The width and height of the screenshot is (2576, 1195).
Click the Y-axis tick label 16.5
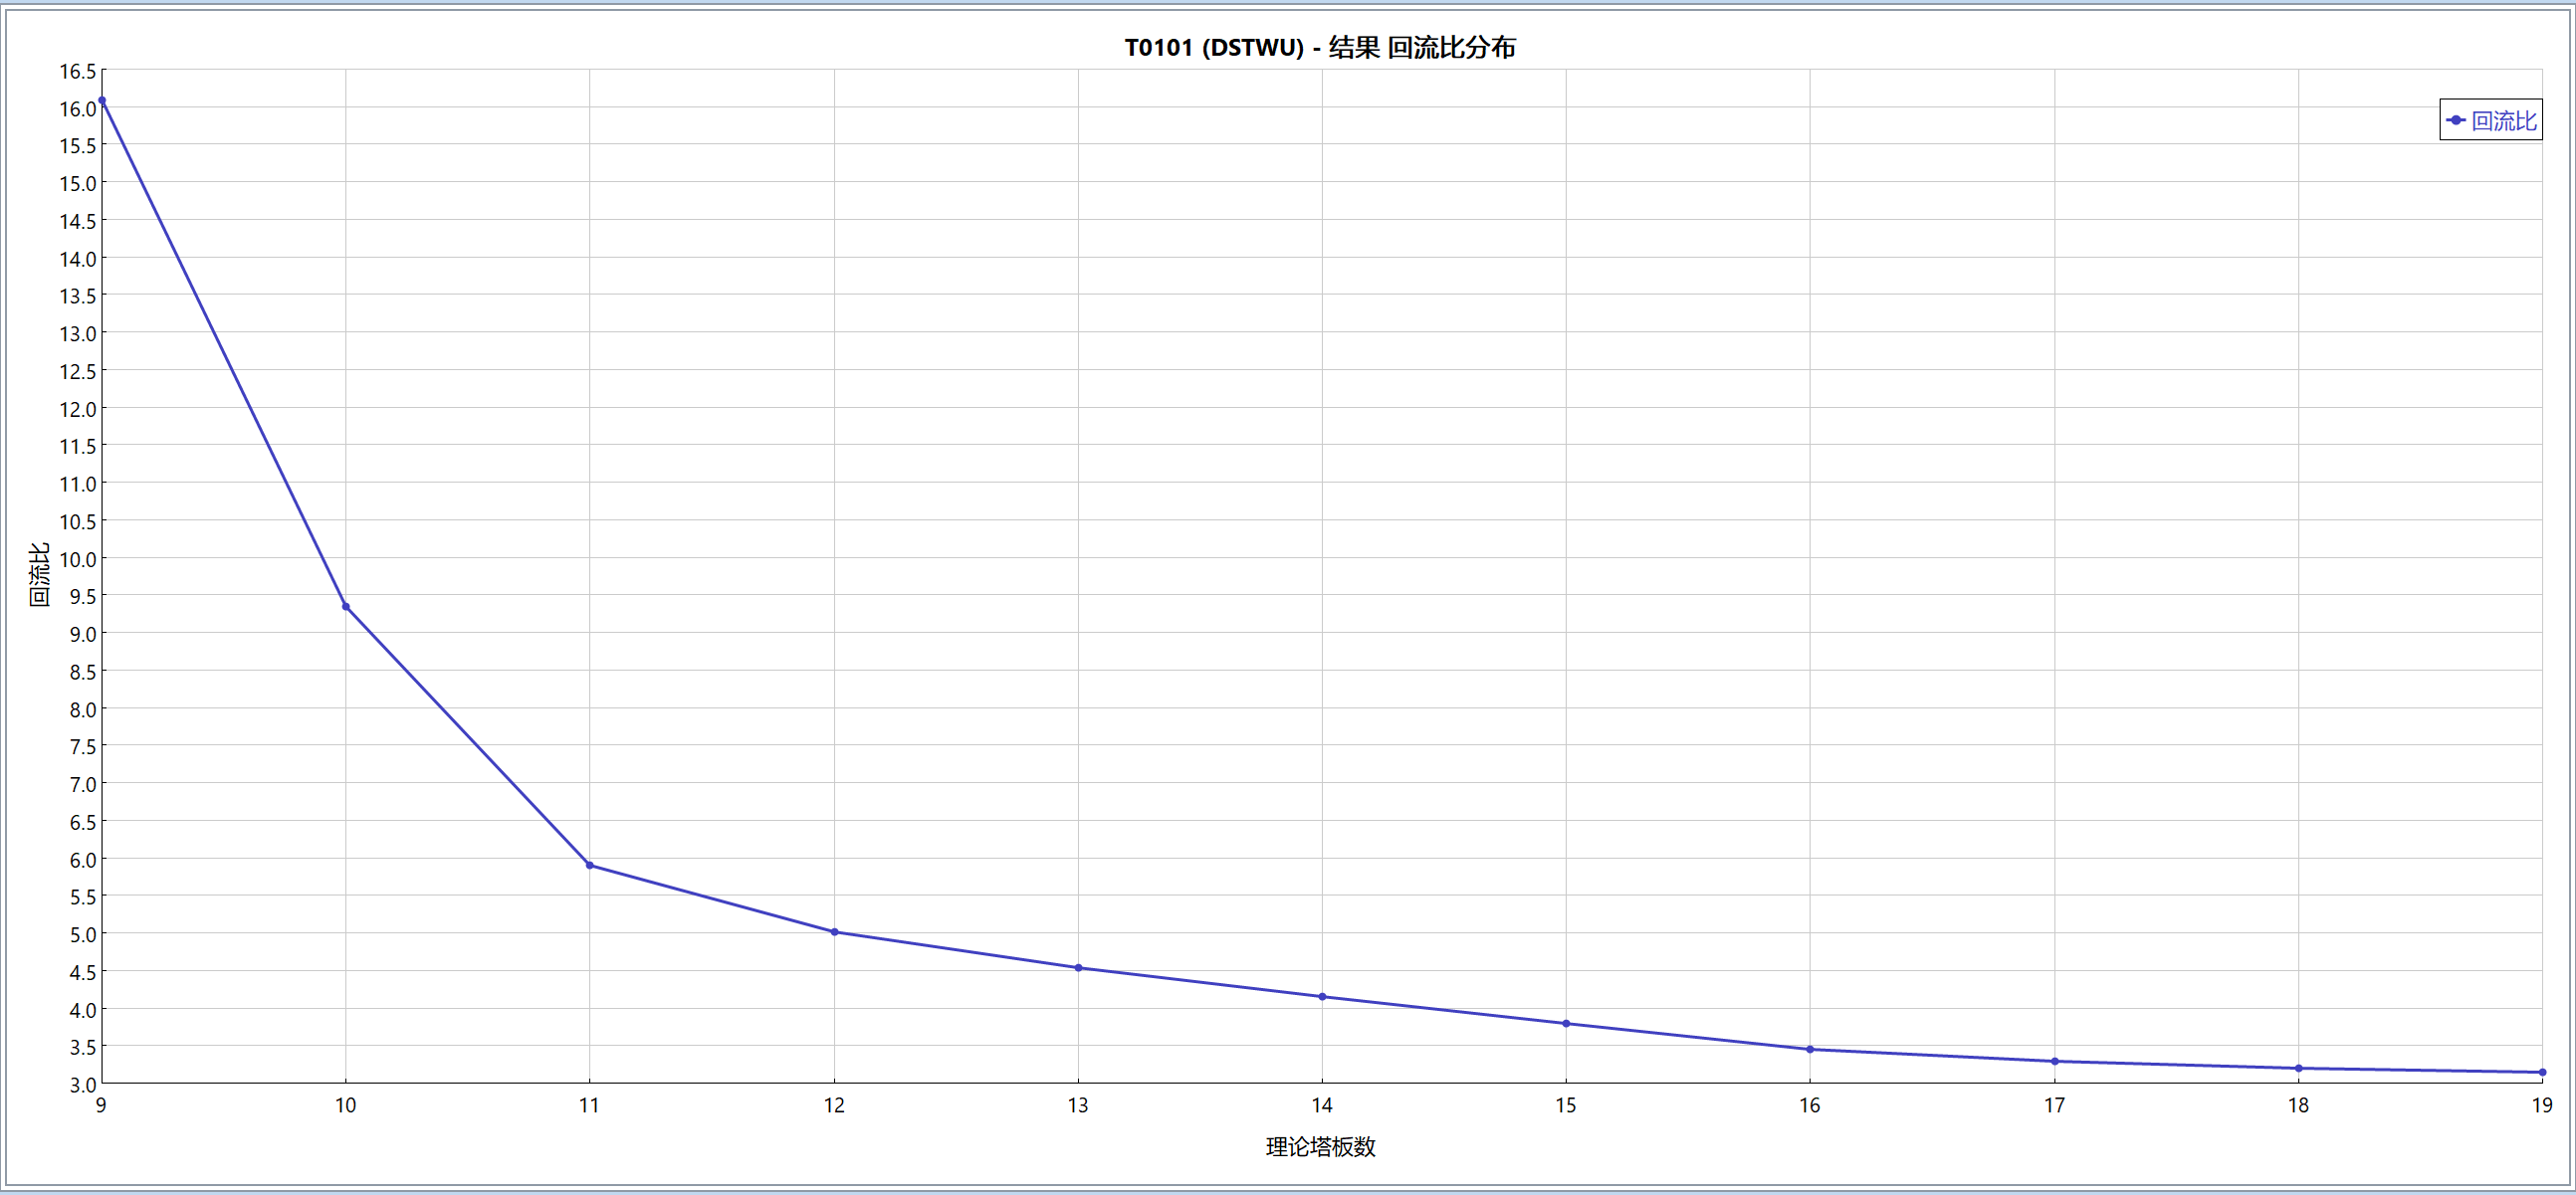[x=78, y=71]
